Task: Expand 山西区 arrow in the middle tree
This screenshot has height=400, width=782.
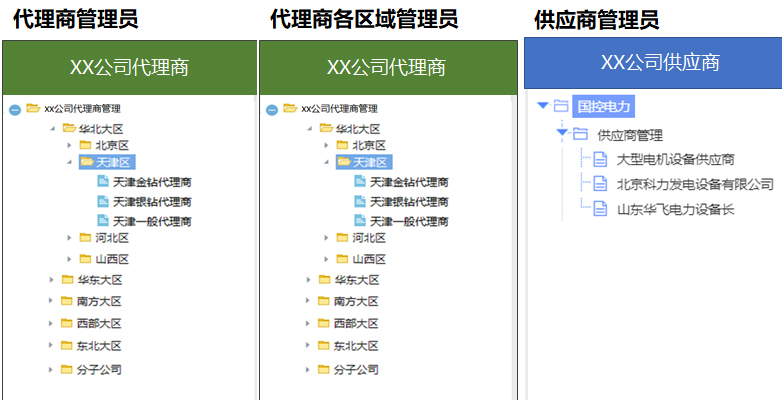Action: (326, 259)
